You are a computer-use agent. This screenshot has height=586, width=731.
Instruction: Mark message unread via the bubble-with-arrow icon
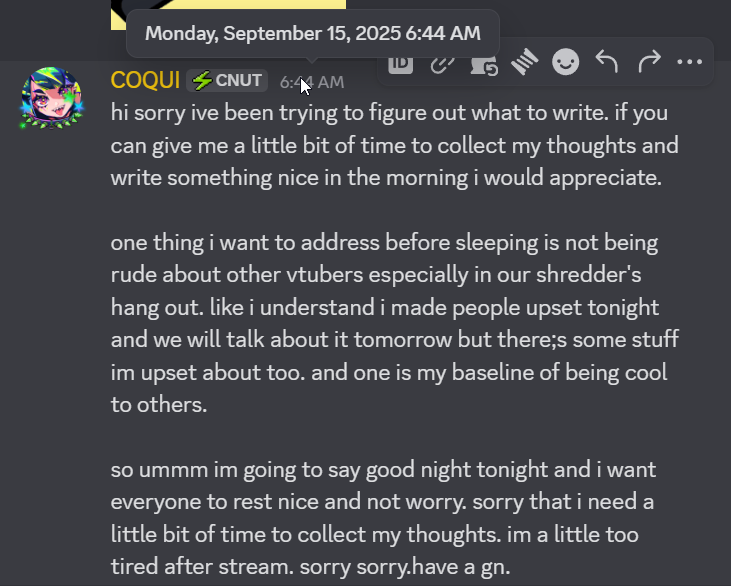[483, 63]
